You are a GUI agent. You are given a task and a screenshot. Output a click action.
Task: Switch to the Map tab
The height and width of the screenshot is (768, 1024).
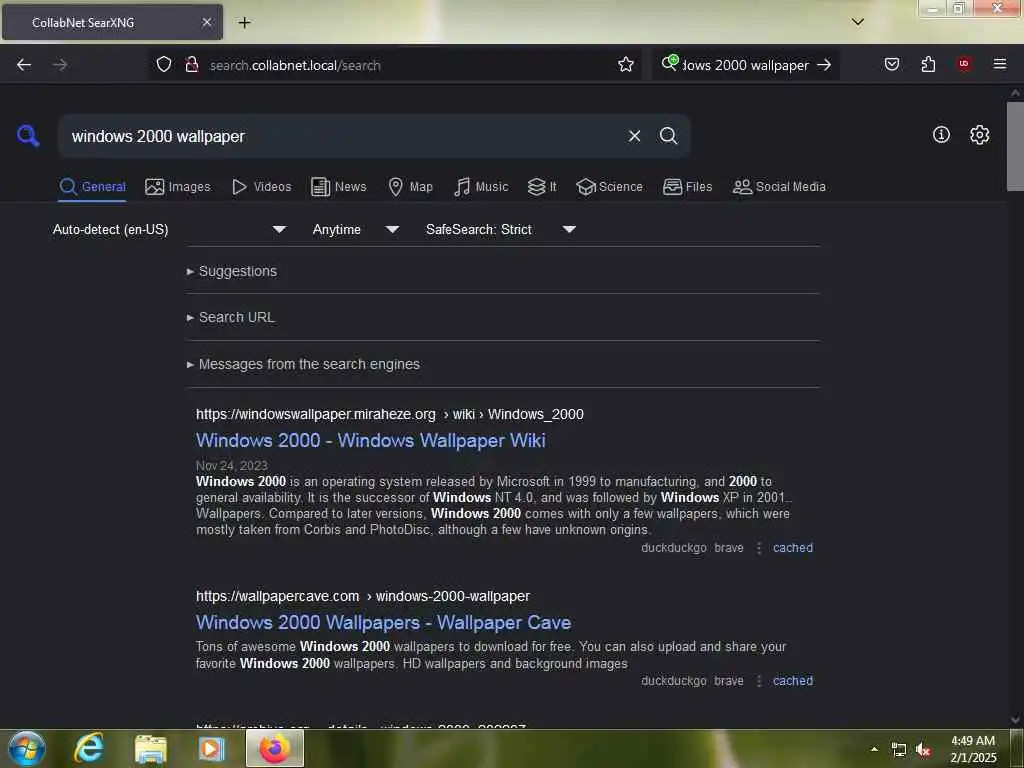tap(410, 187)
